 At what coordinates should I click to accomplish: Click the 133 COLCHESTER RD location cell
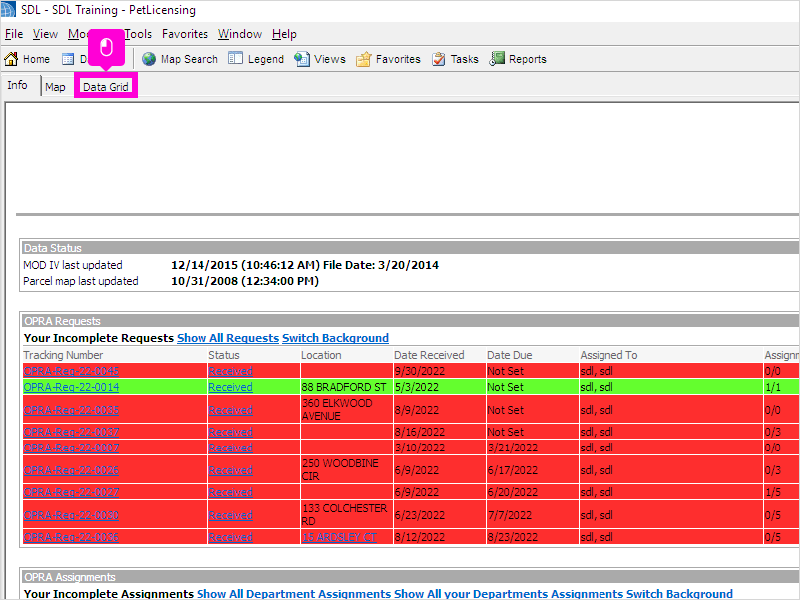347,515
